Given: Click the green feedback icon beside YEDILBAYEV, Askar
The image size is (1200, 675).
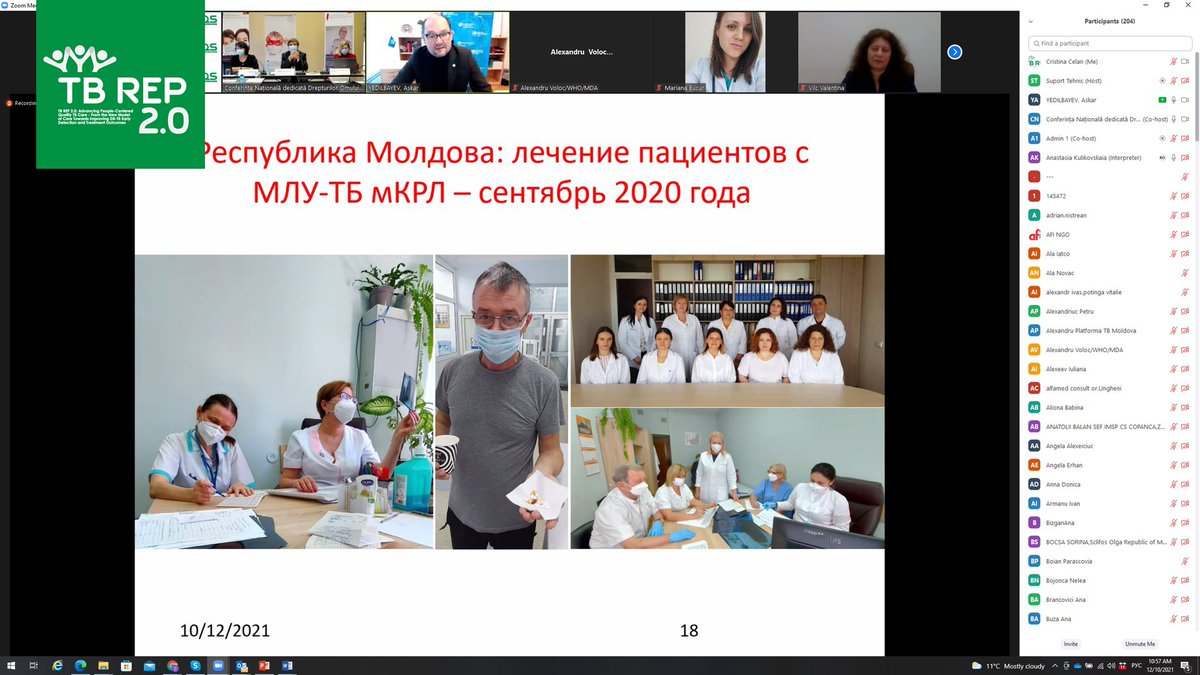Looking at the screenshot, I should point(1162,99).
